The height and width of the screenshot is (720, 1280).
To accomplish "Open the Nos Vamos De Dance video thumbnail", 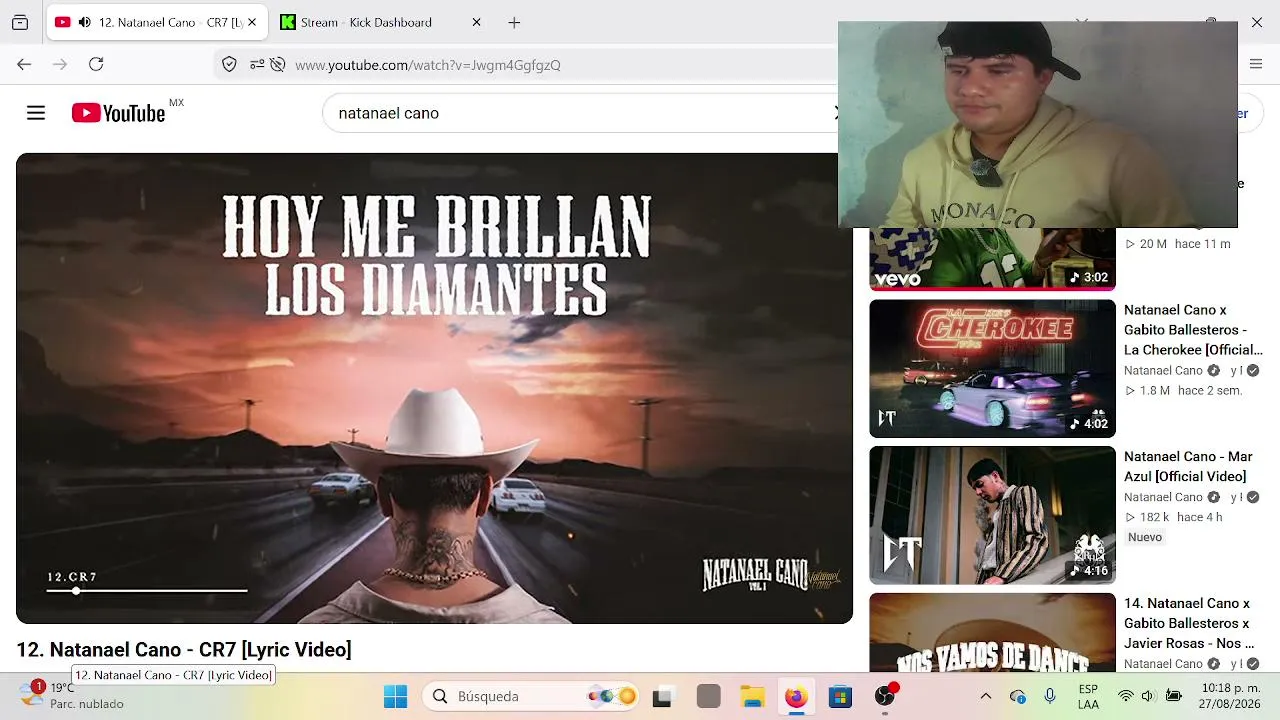I will [x=992, y=632].
